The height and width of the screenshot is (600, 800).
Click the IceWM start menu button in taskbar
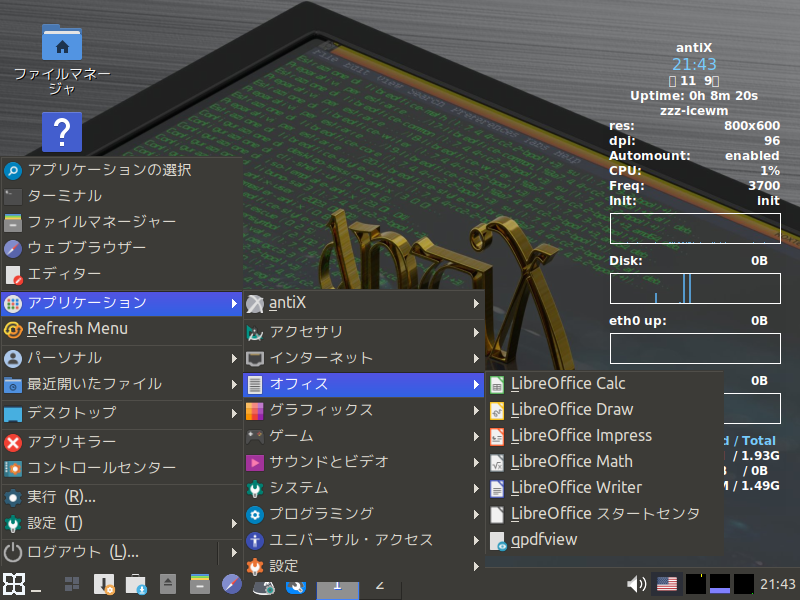(14, 584)
